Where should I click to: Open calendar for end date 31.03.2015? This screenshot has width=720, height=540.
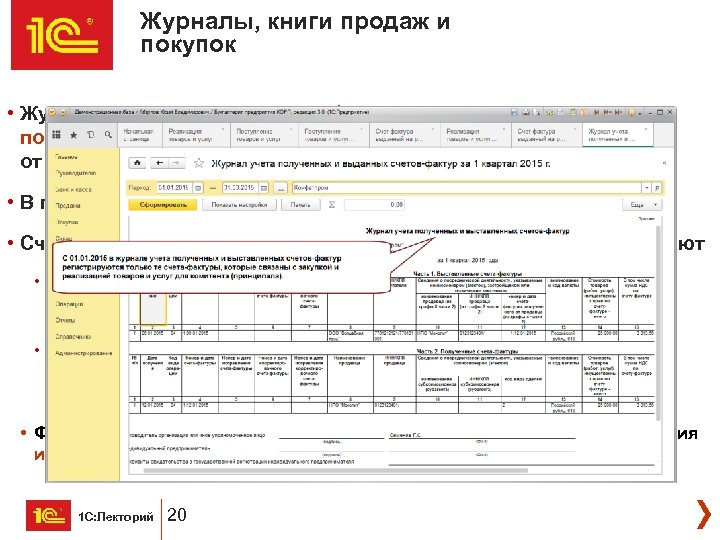(x=264, y=188)
